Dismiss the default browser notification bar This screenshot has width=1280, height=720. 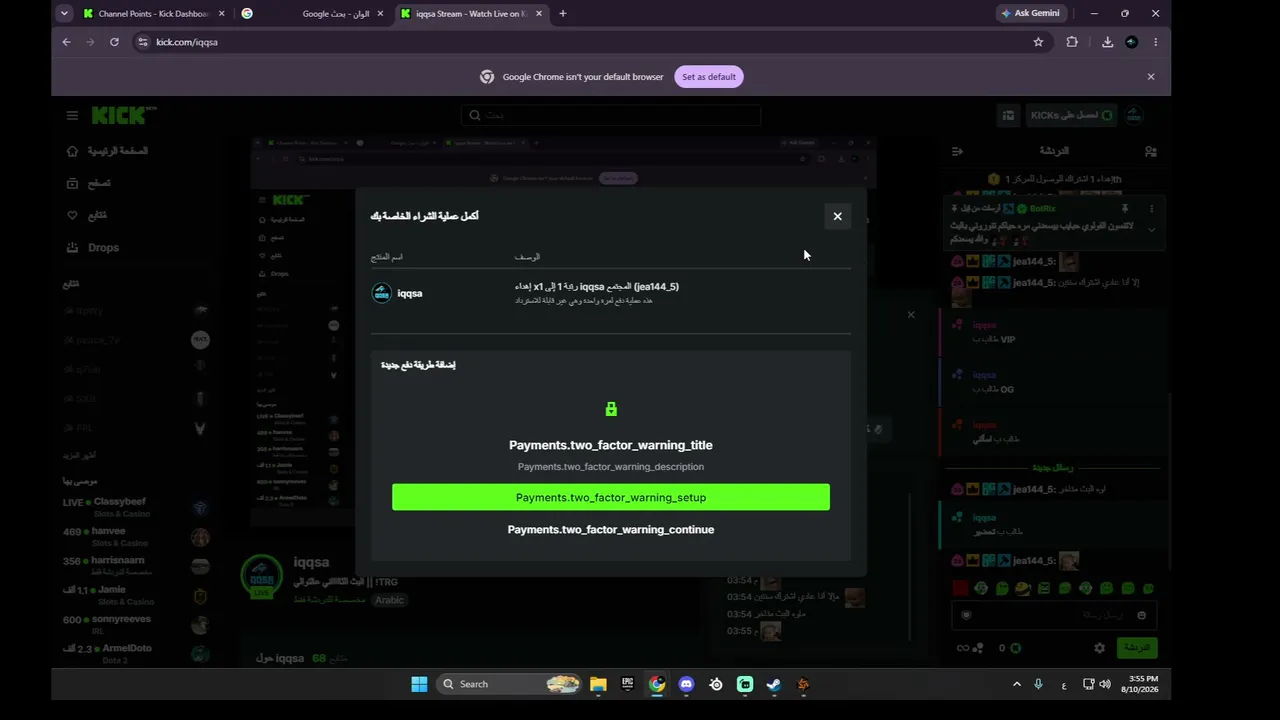pos(1150,77)
